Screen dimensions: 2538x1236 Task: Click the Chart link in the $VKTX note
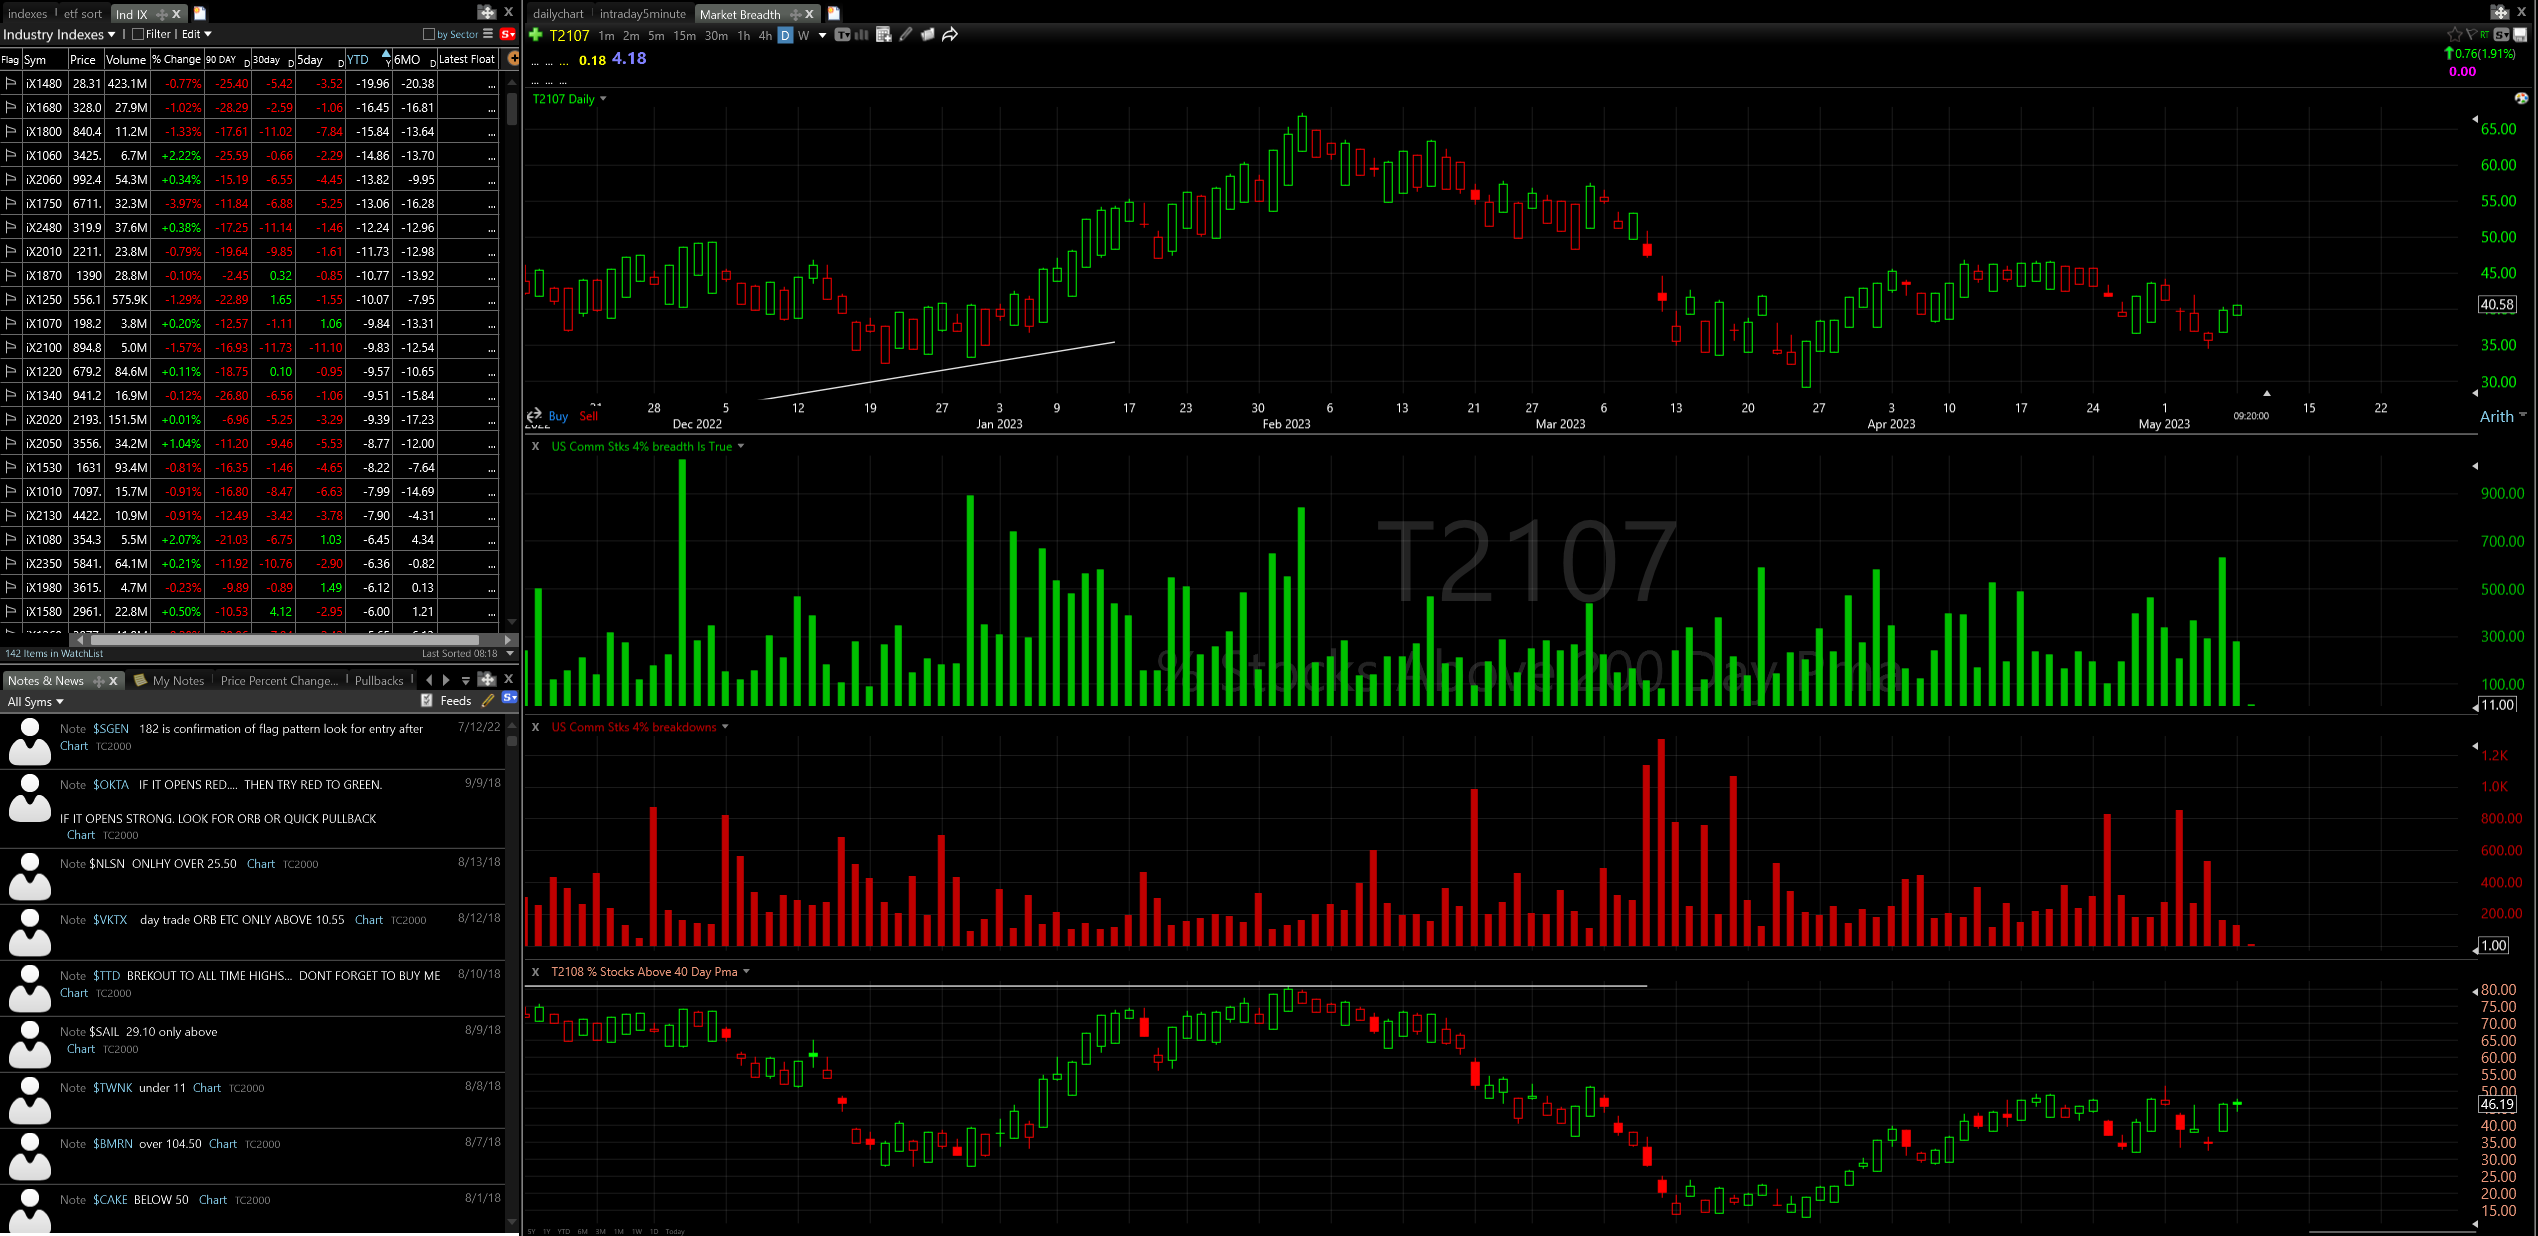[368, 919]
